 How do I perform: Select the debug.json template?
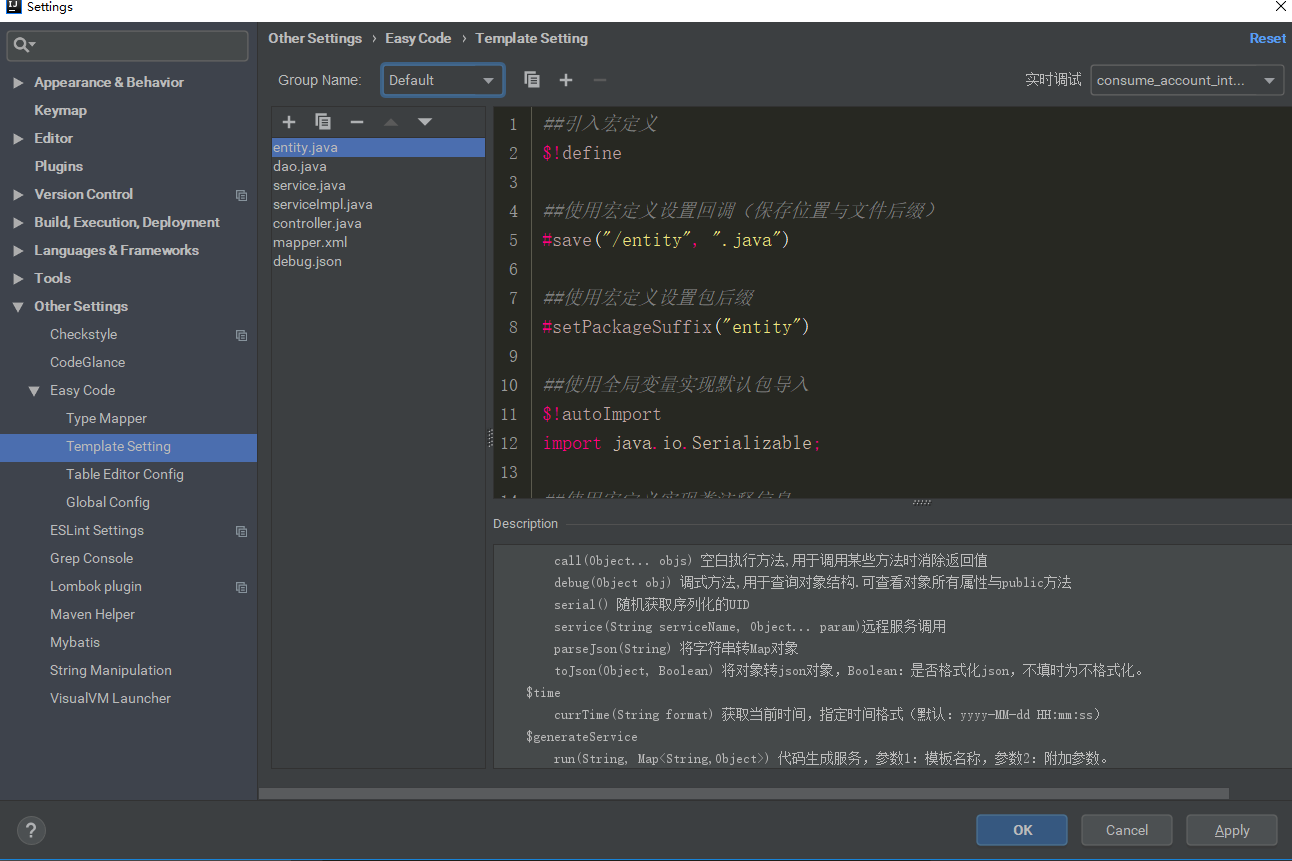[378, 261]
